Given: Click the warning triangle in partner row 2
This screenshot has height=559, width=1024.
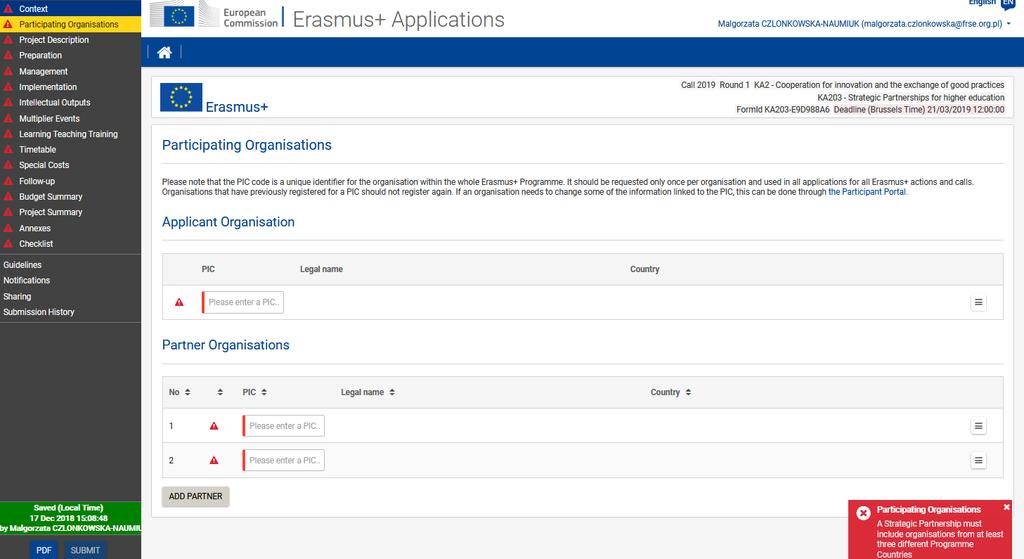Looking at the screenshot, I should click(x=214, y=460).
